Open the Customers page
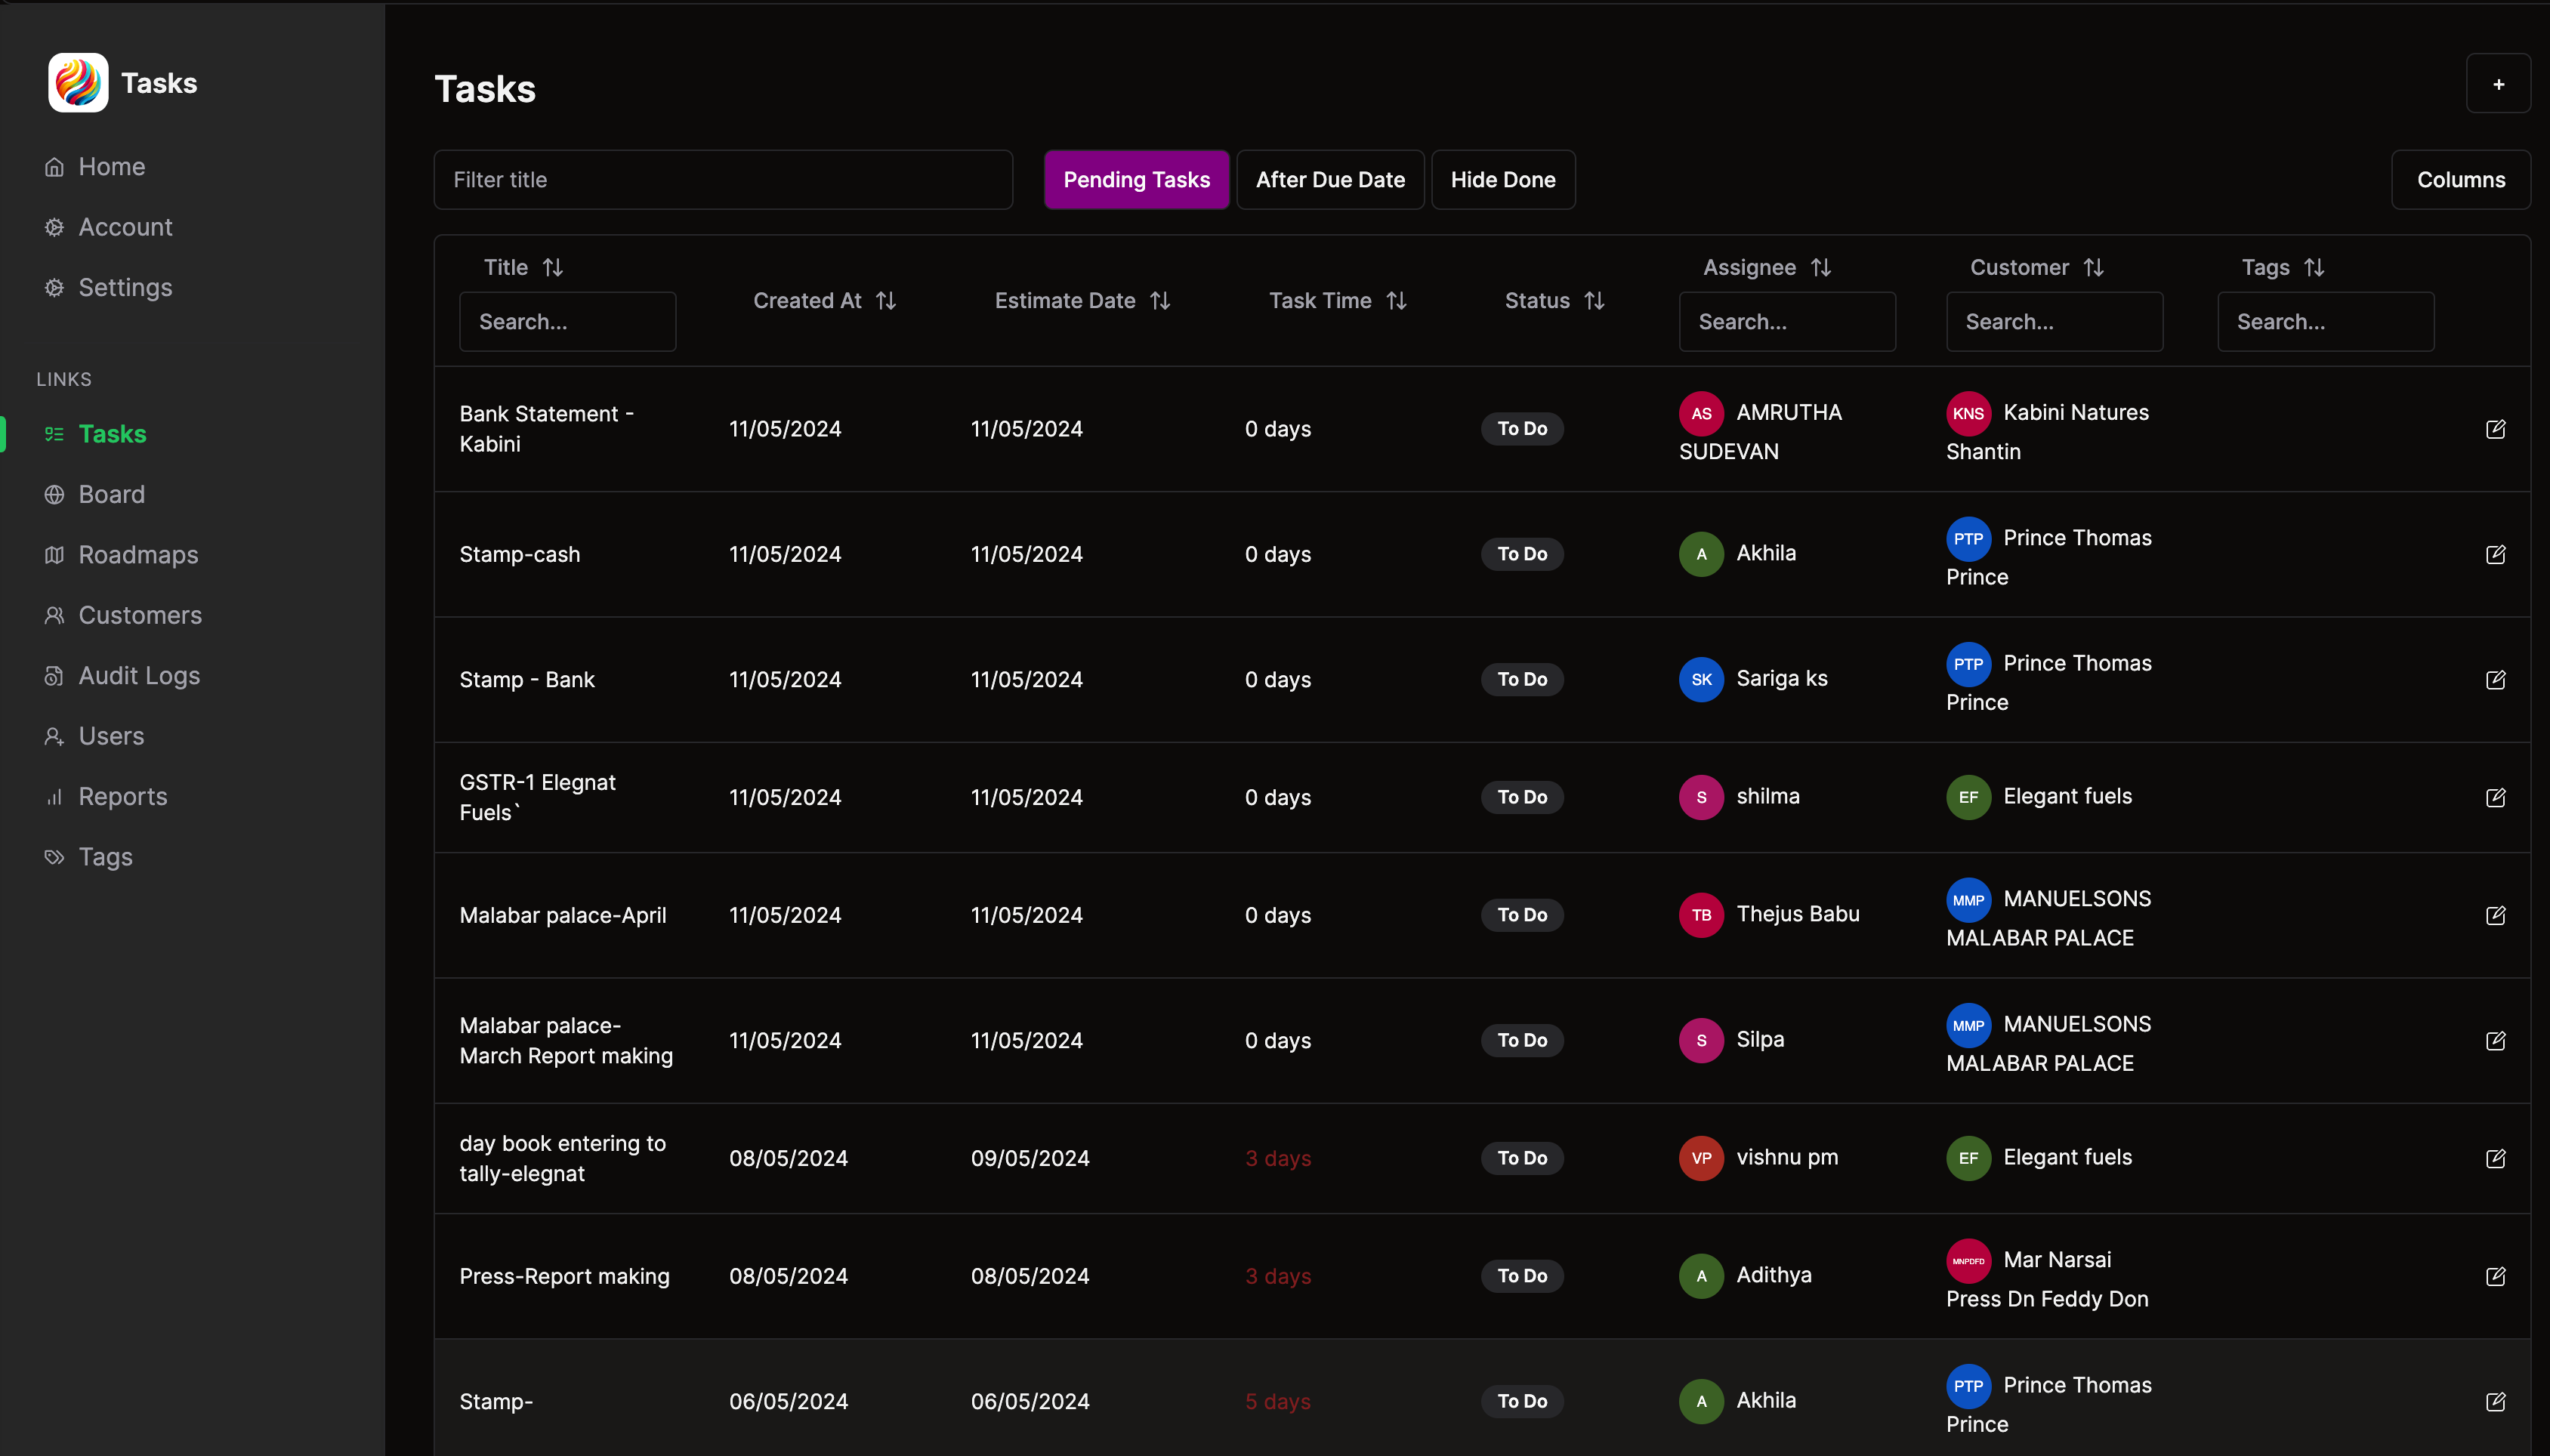 click(141, 615)
